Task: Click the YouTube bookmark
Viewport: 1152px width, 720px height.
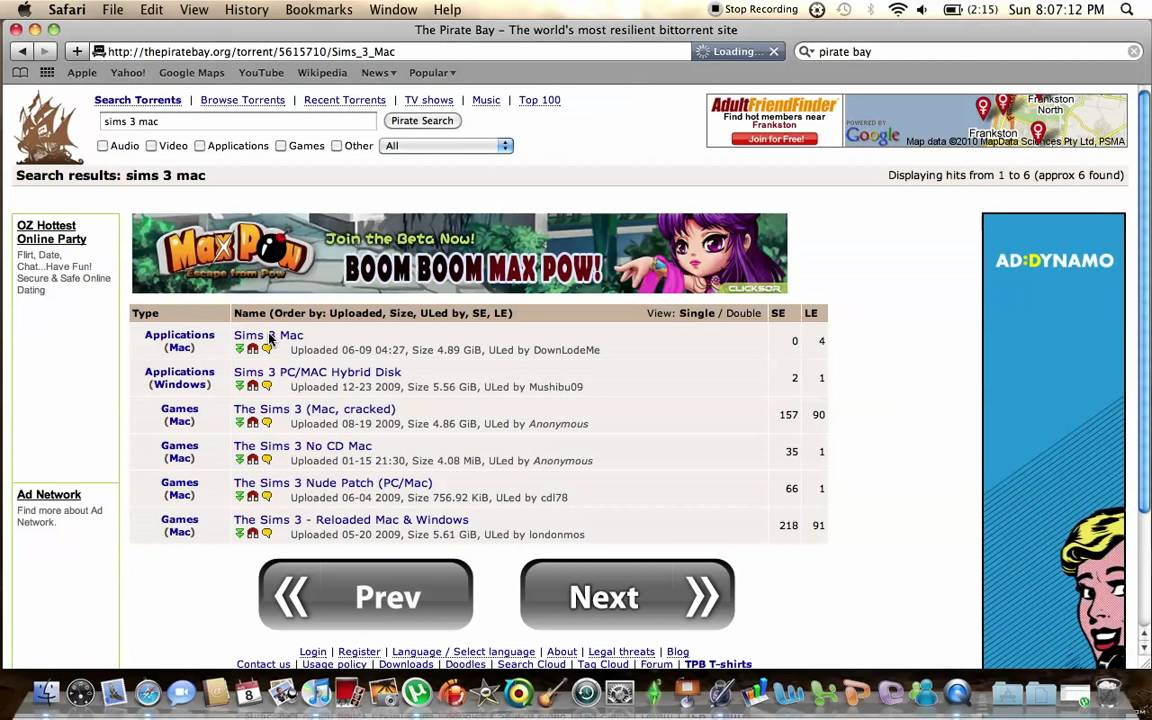Action: (261, 73)
